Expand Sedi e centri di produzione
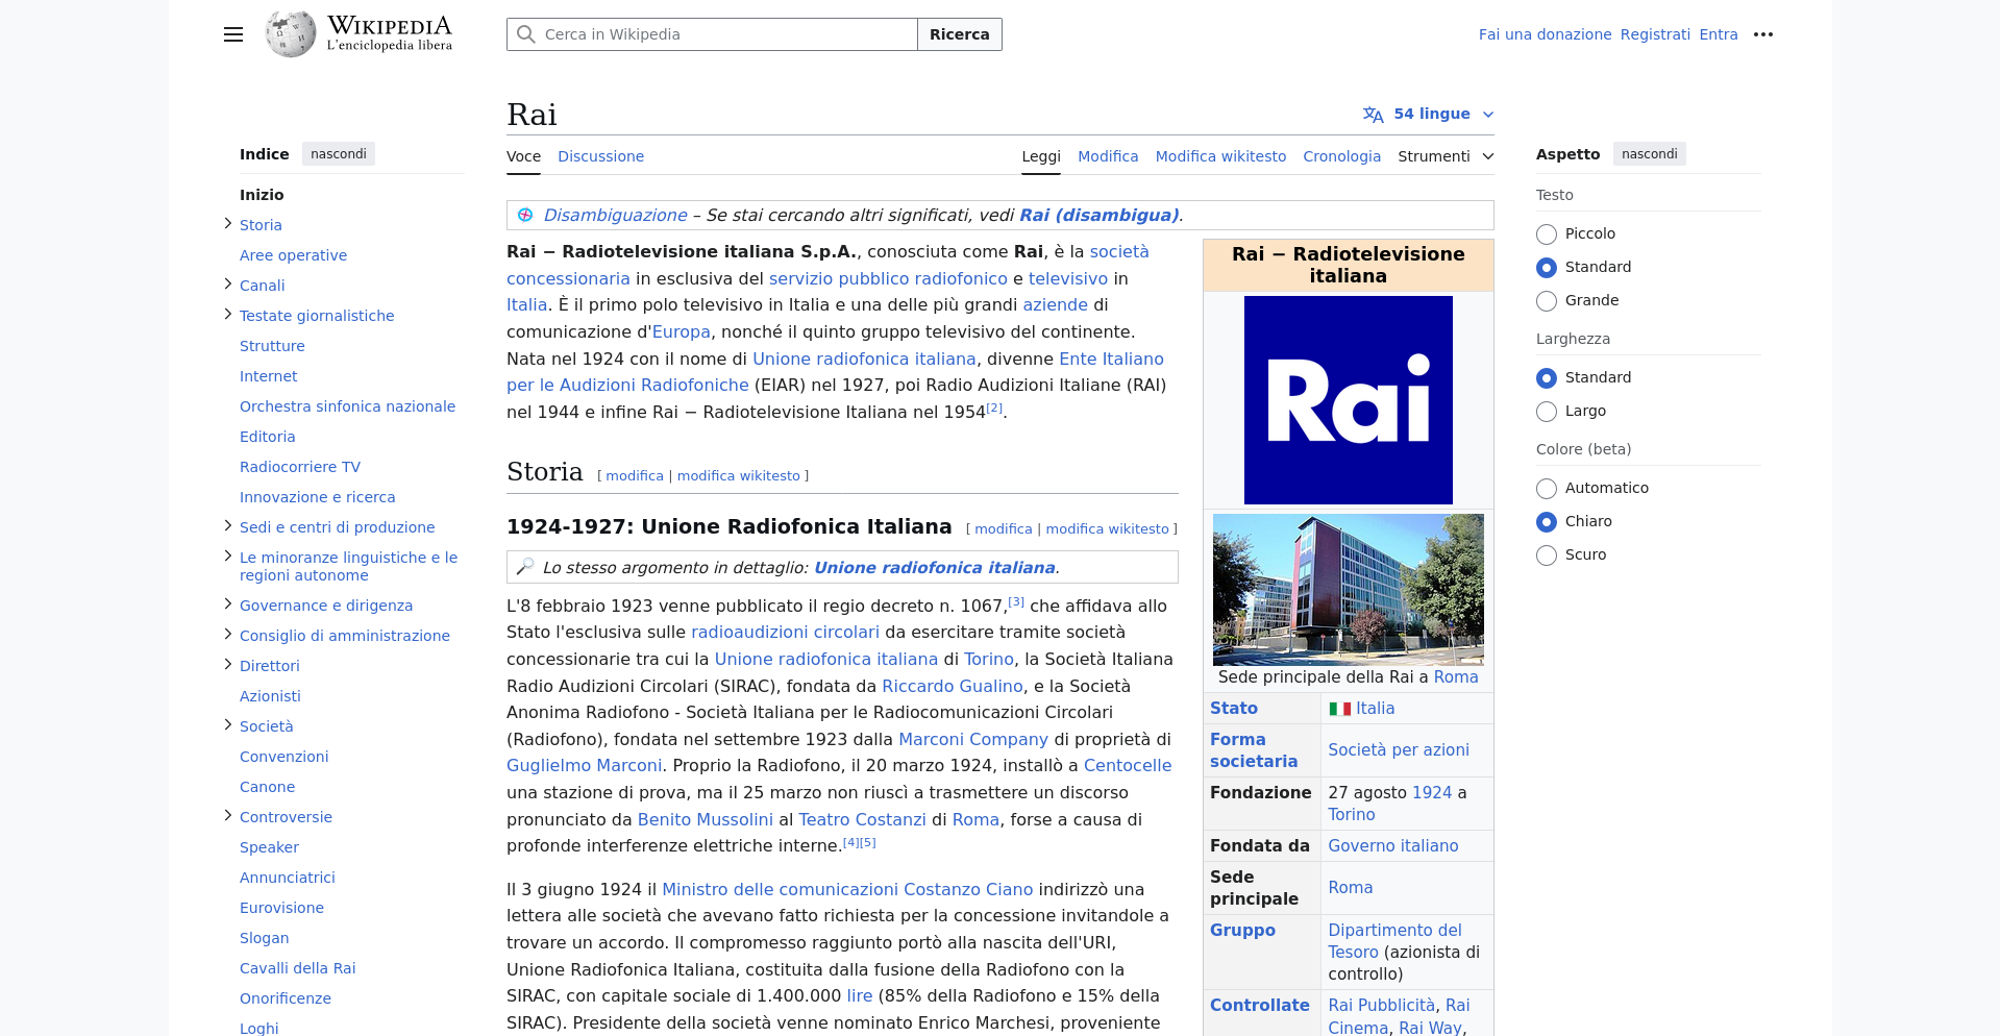The height and width of the screenshot is (1036, 2000). [x=228, y=526]
